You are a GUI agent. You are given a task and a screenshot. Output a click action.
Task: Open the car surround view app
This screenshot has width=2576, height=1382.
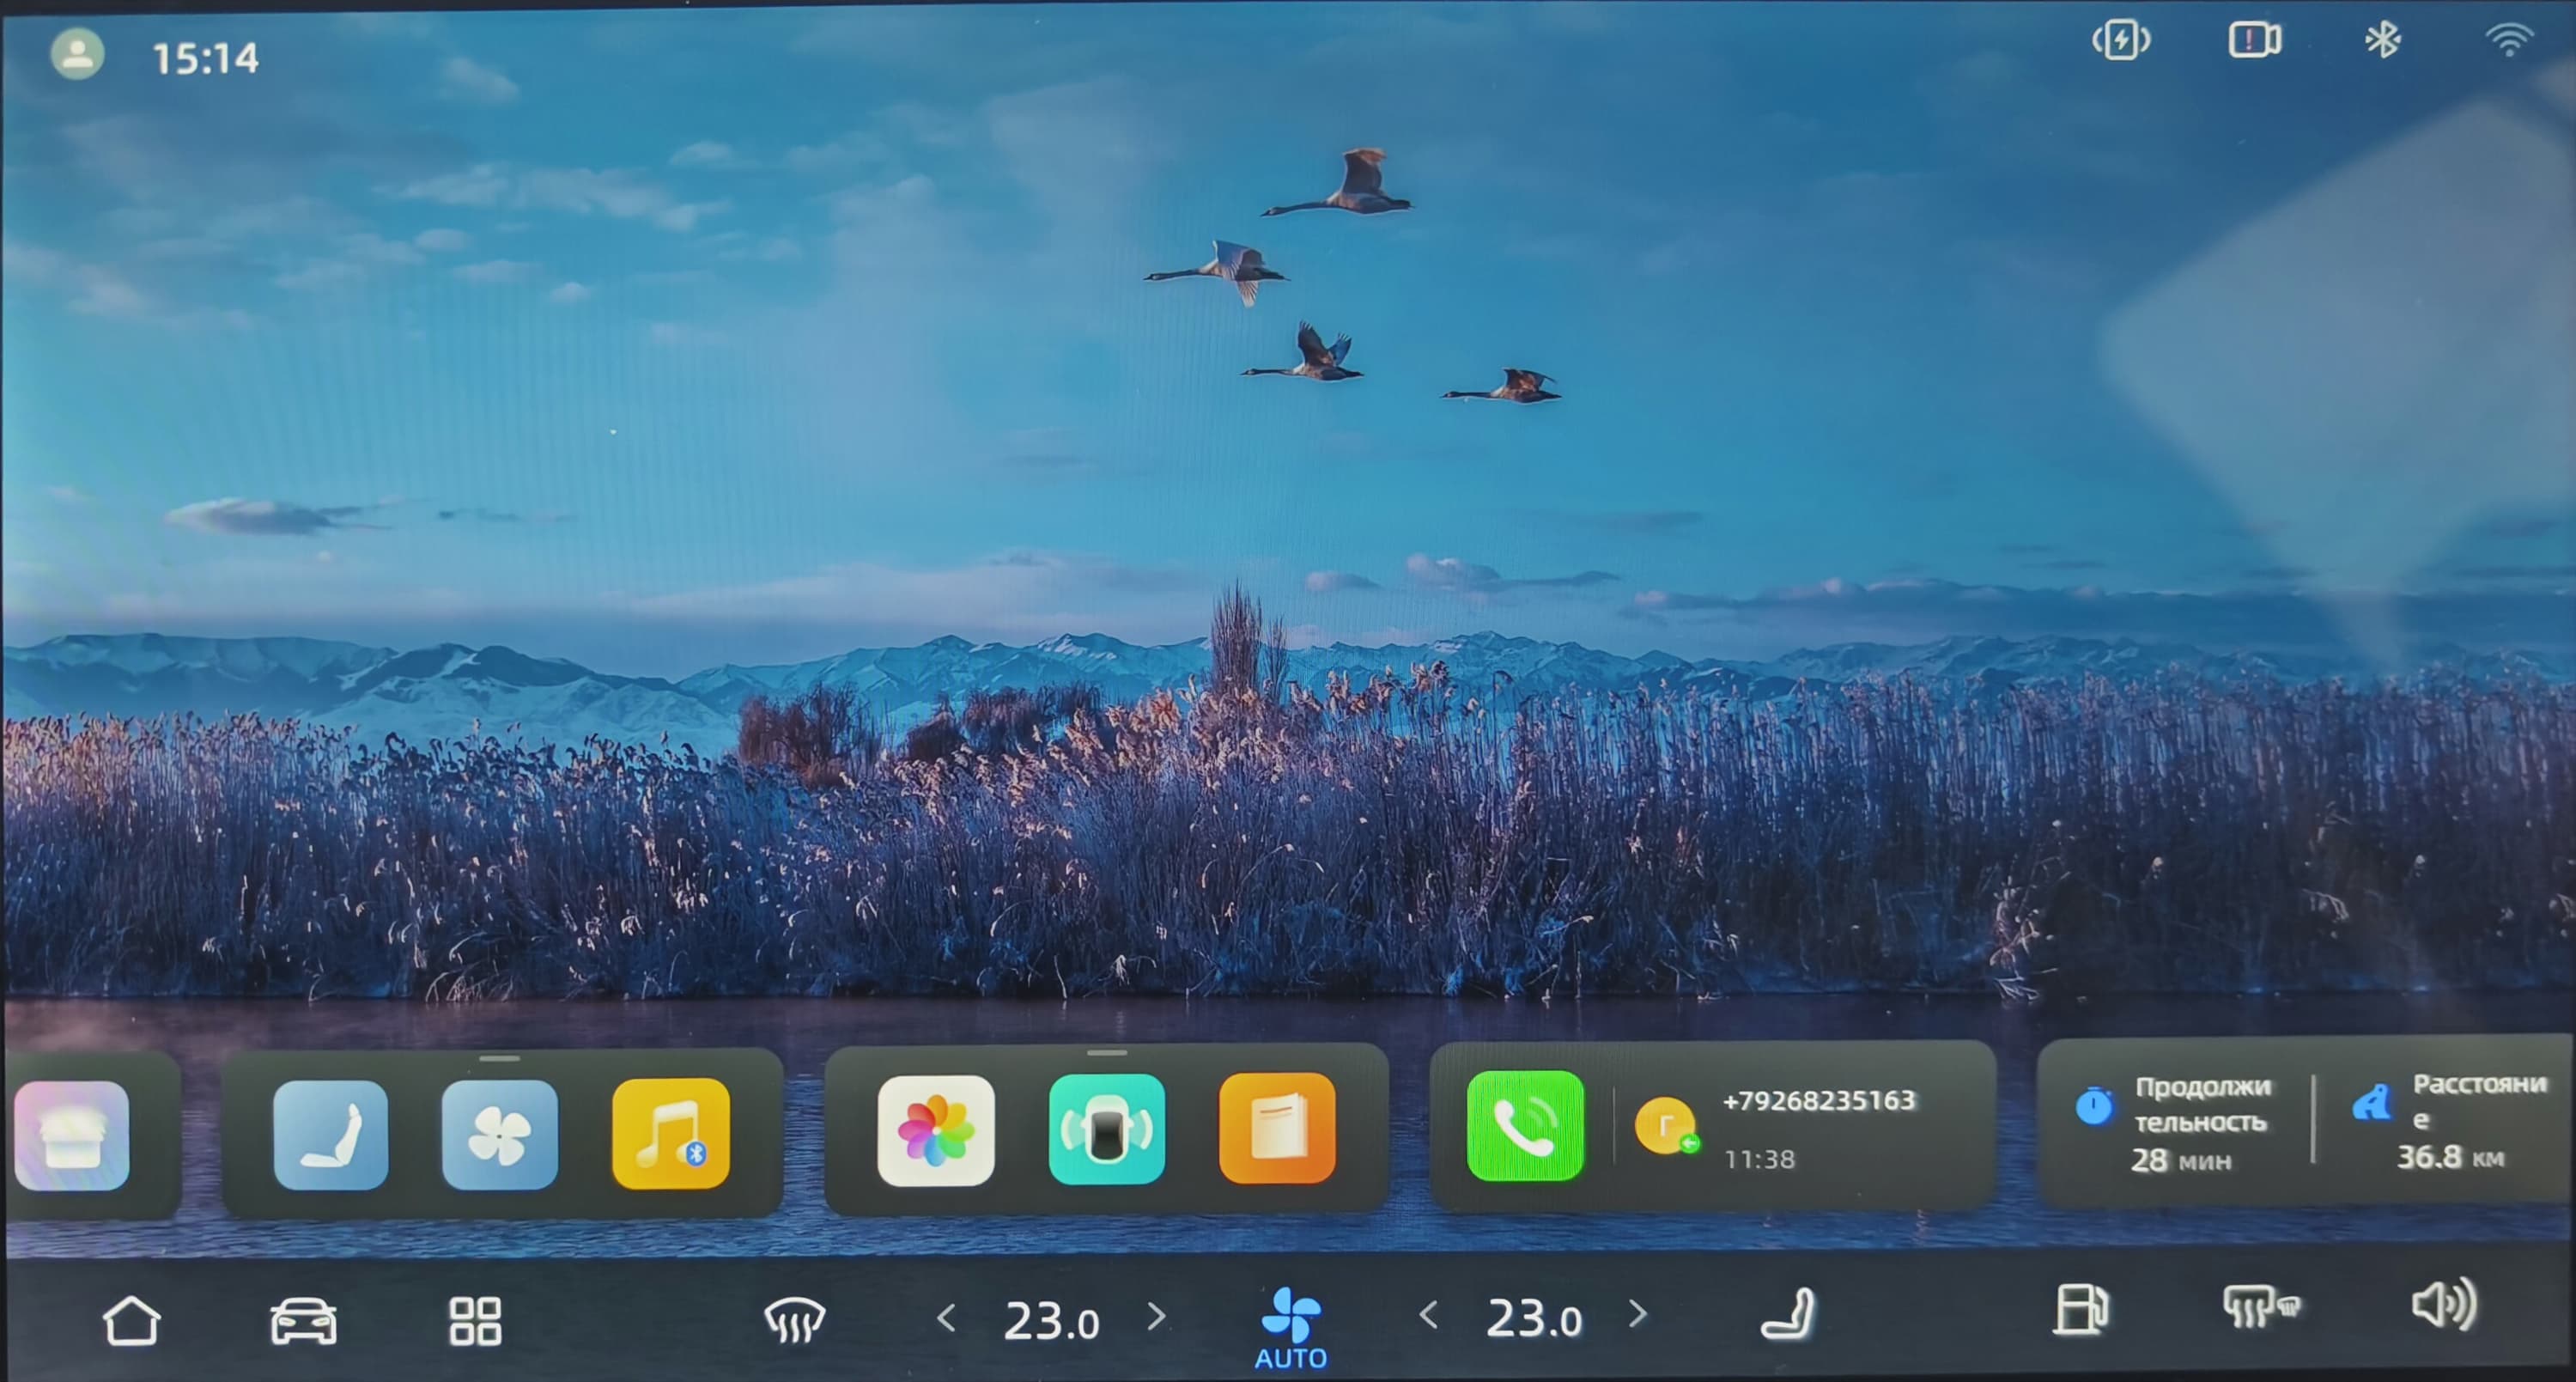1106,1129
